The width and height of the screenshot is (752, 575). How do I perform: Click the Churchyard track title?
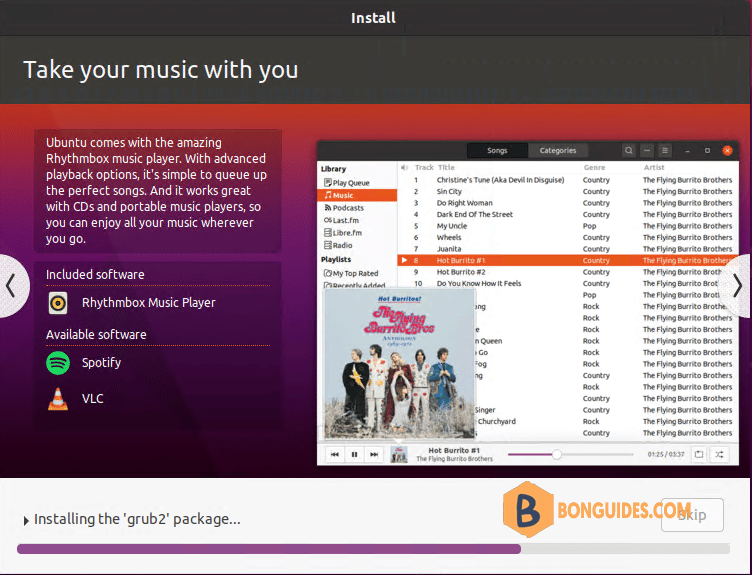pyautogui.click(x=496, y=422)
